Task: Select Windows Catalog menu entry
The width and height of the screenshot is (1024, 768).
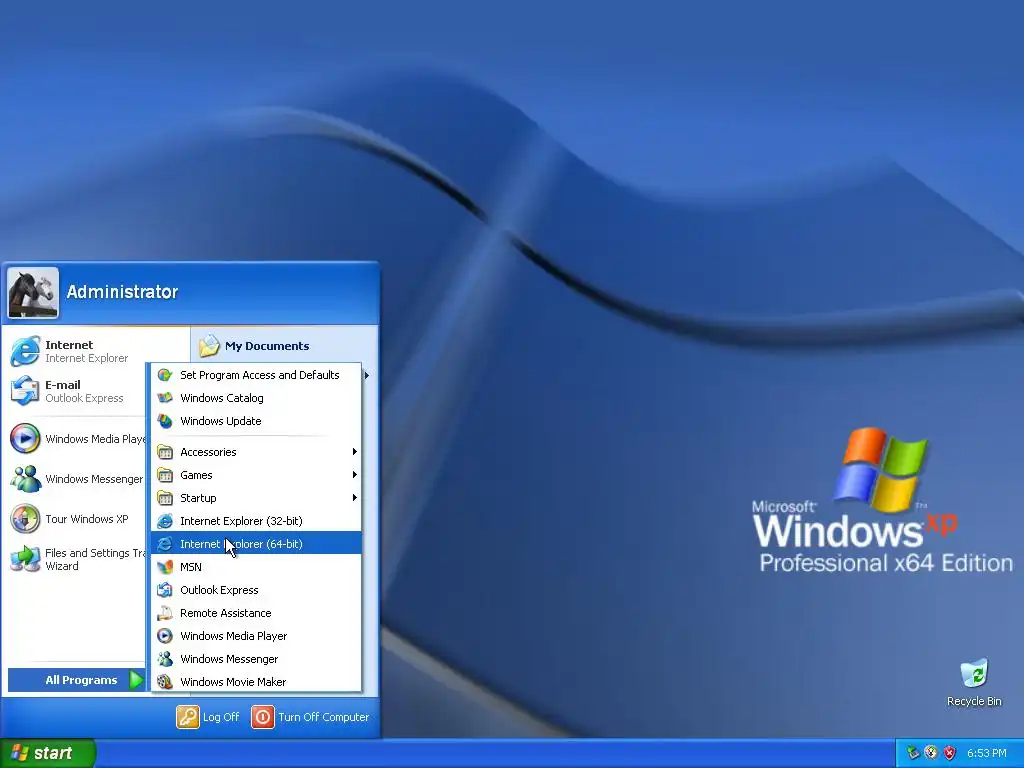Action: pos(256,398)
